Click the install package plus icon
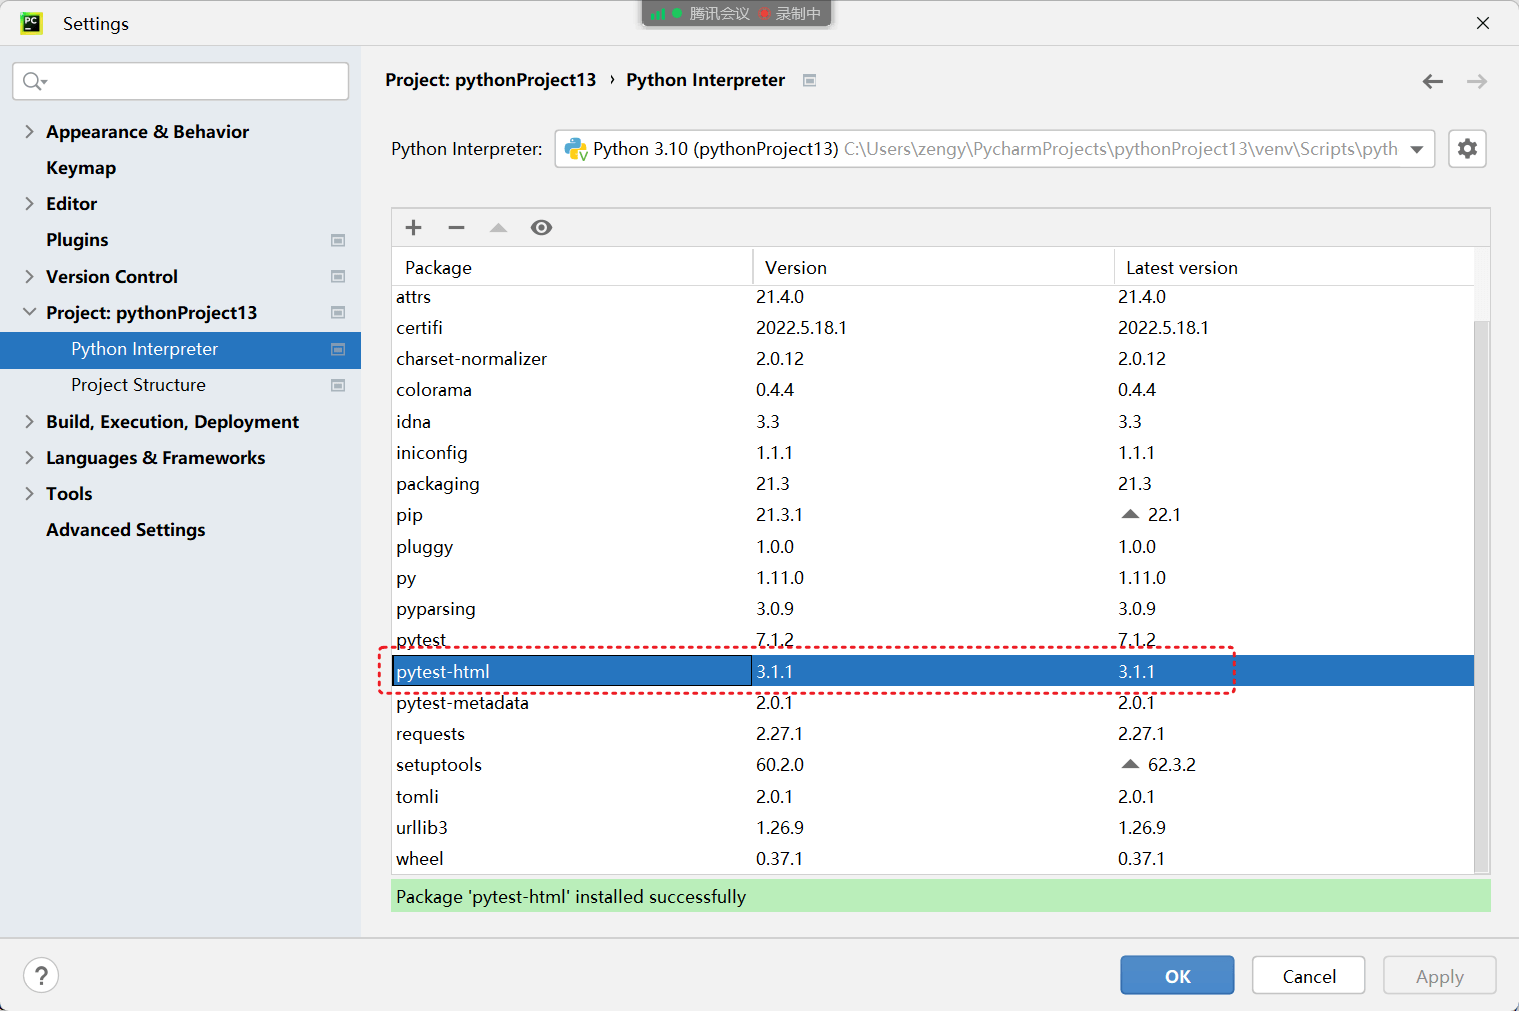 tap(413, 228)
